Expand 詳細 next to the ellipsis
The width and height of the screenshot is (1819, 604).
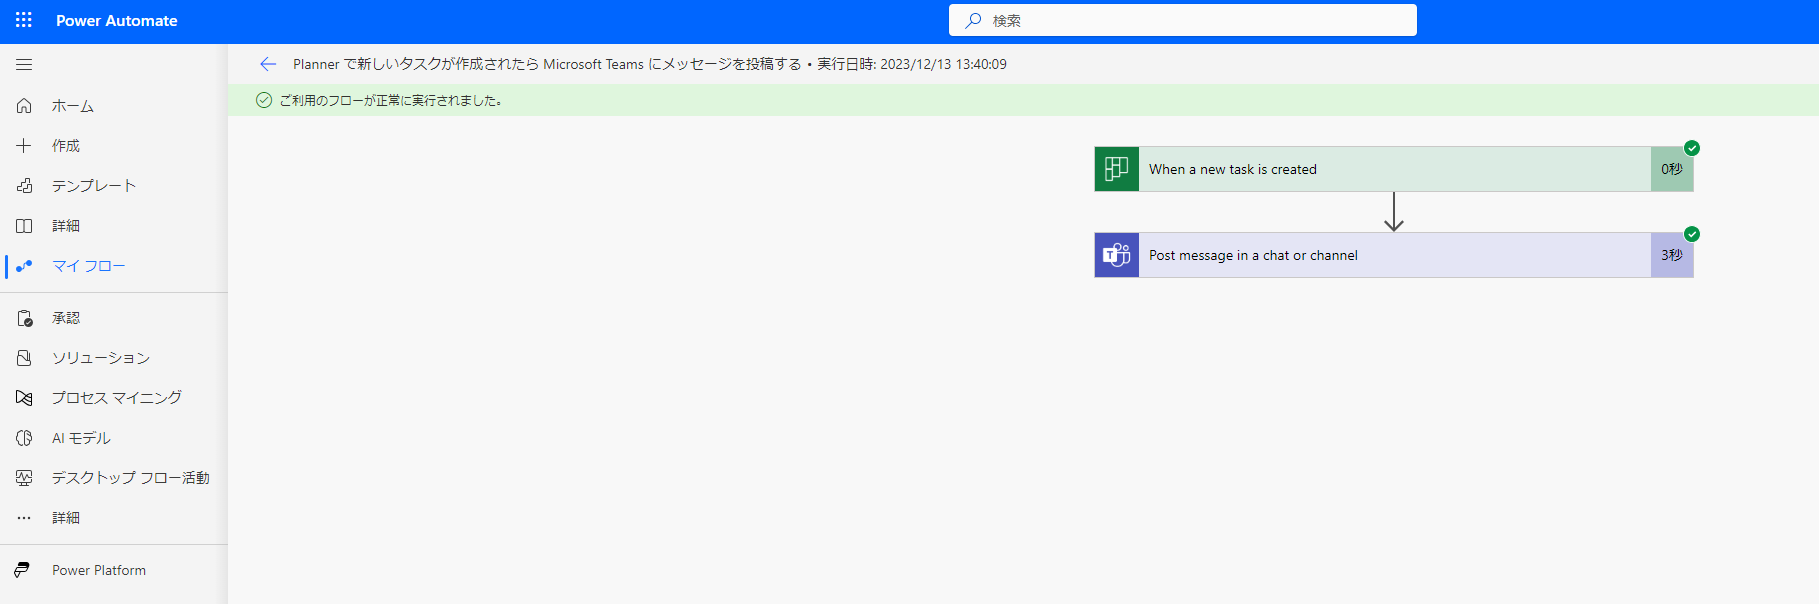(x=66, y=518)
